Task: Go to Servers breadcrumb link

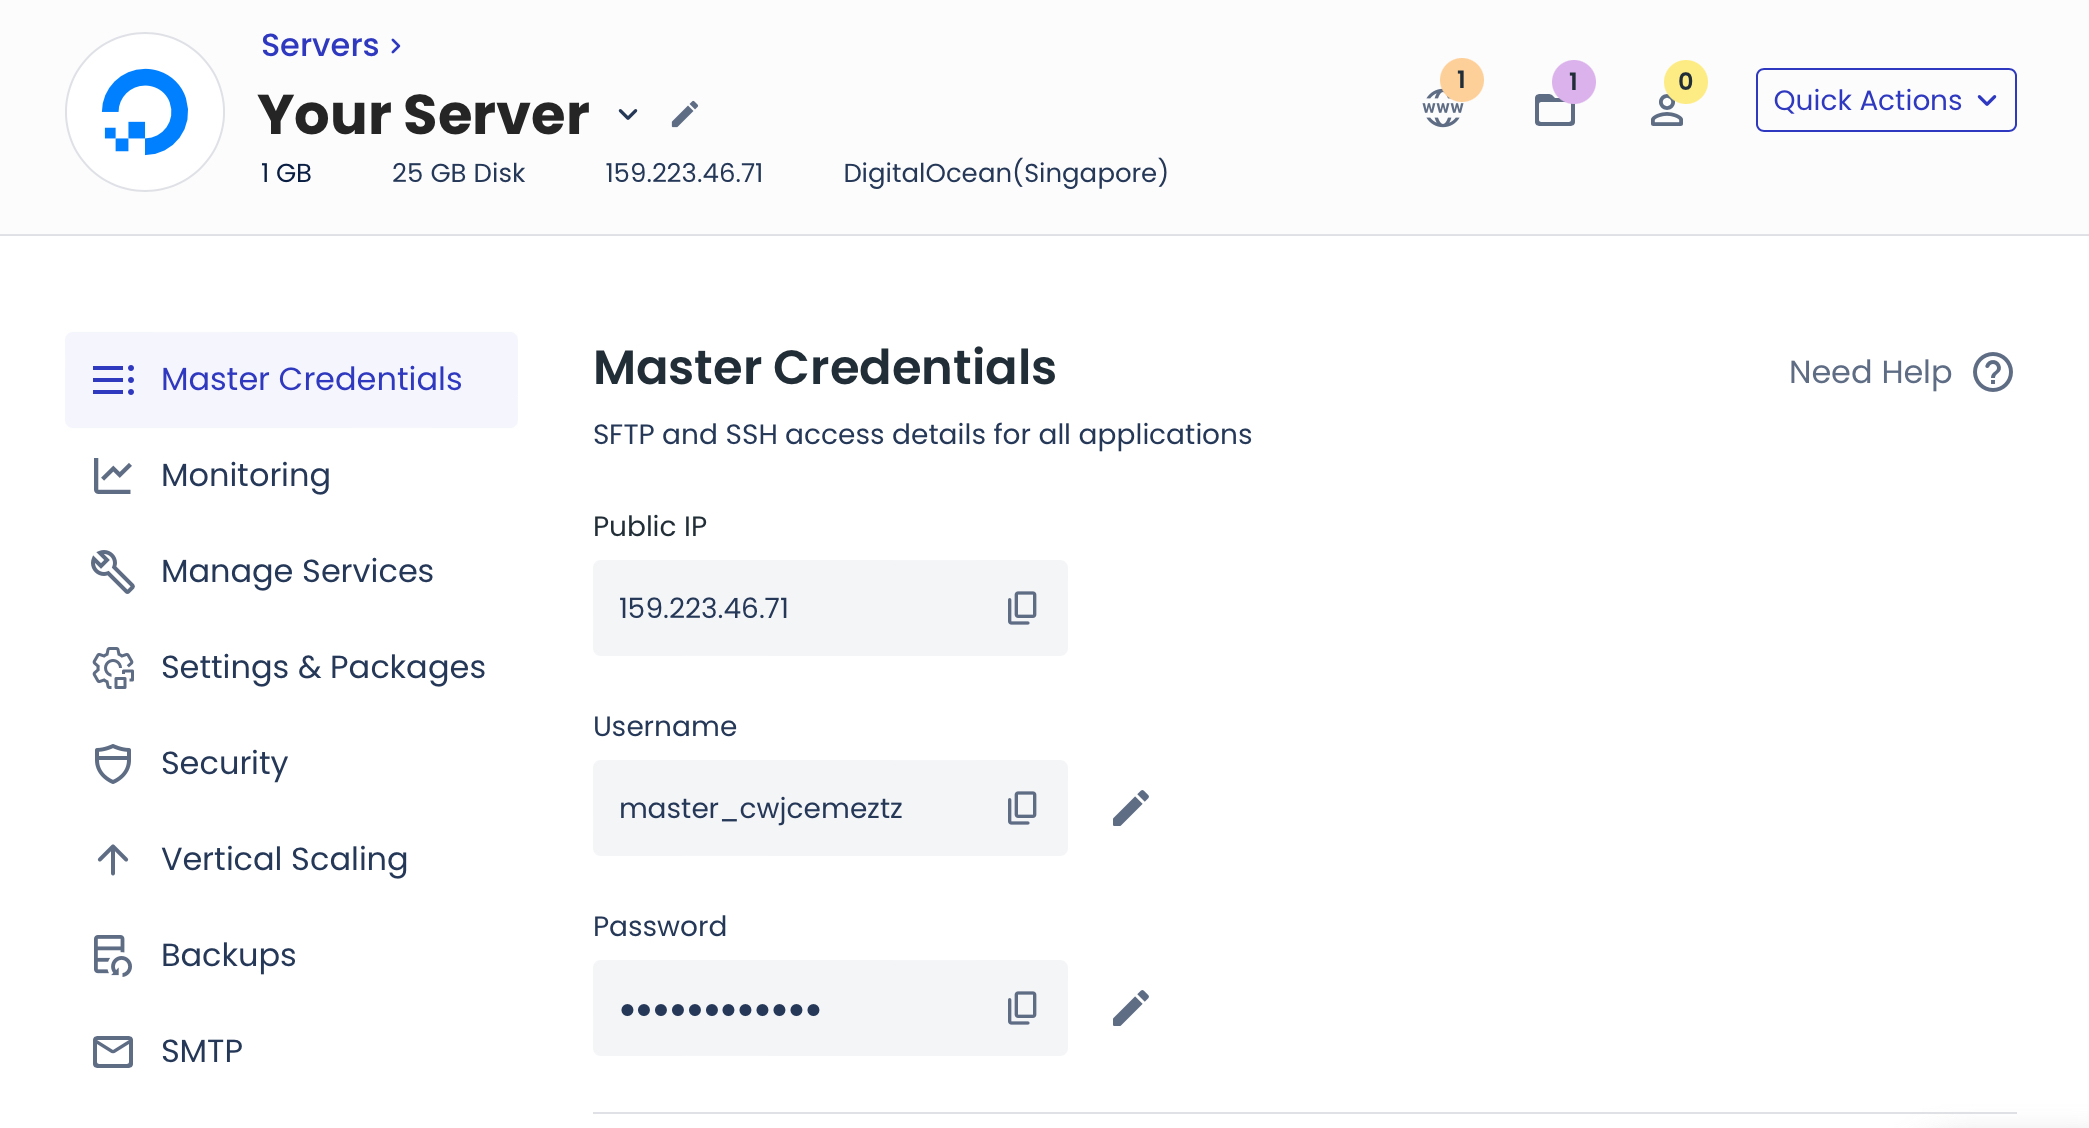Action: click(320, 45)
